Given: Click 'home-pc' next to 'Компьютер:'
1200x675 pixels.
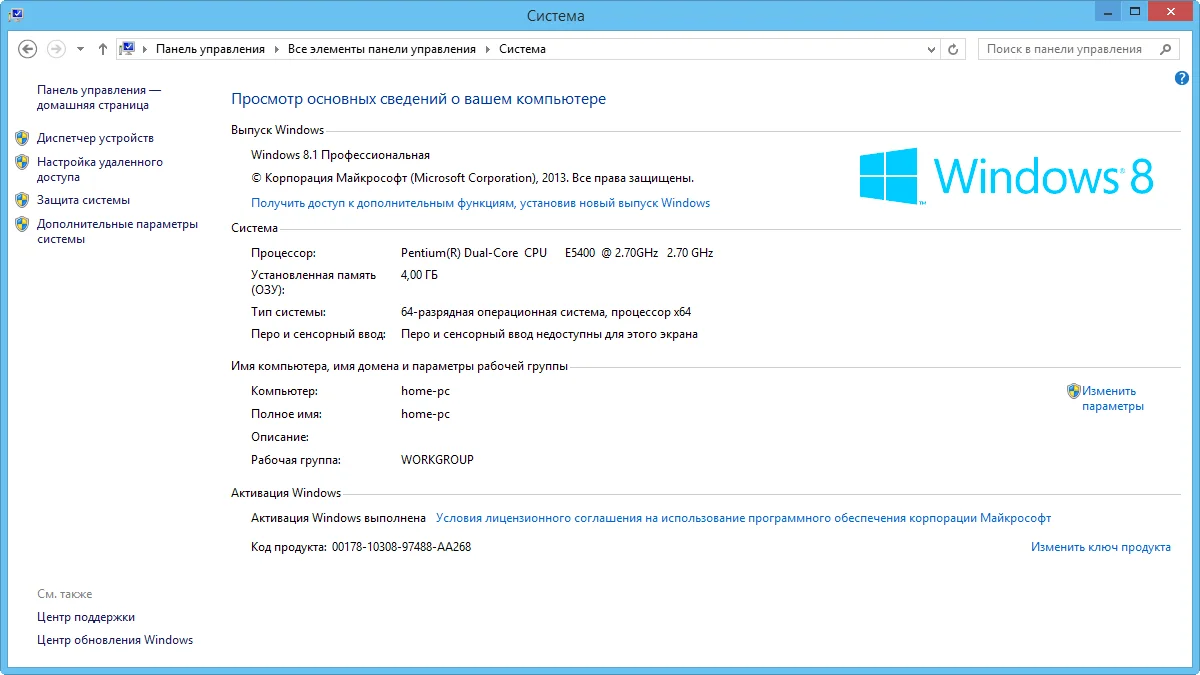Looking at the screenshot, I should tap(425, 391).
